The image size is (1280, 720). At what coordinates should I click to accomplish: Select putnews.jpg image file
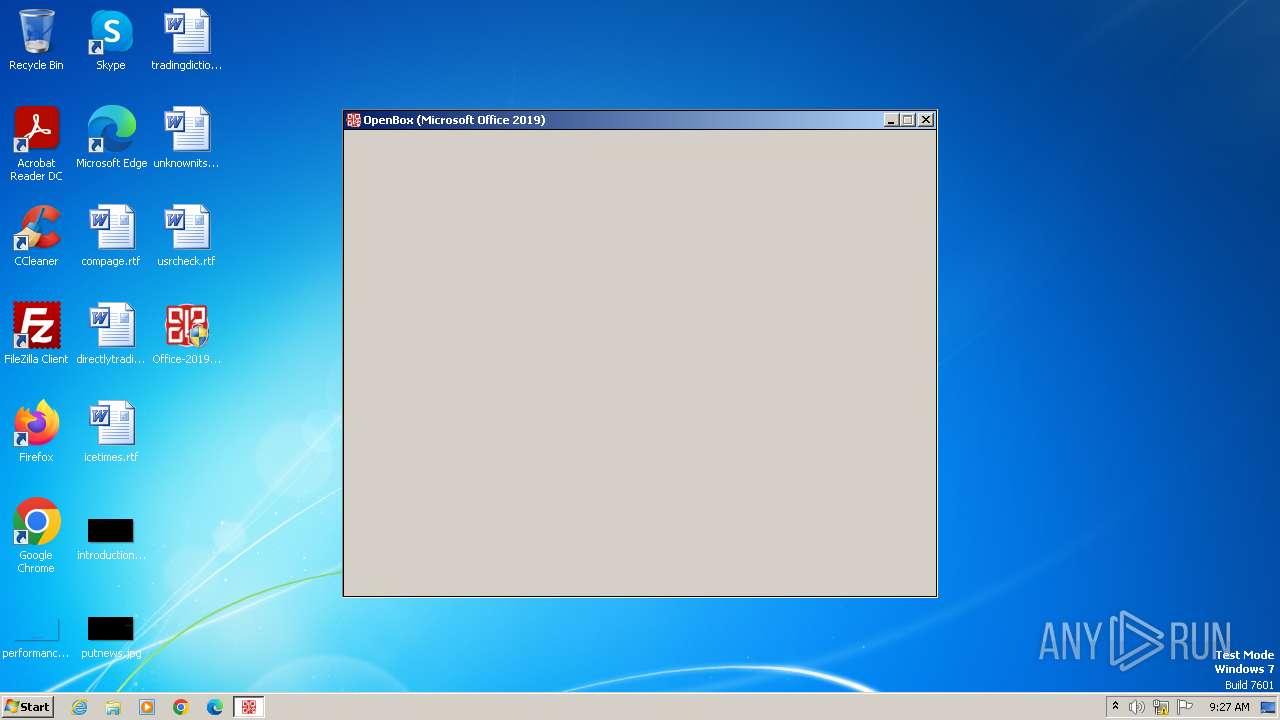pos(110,636)
